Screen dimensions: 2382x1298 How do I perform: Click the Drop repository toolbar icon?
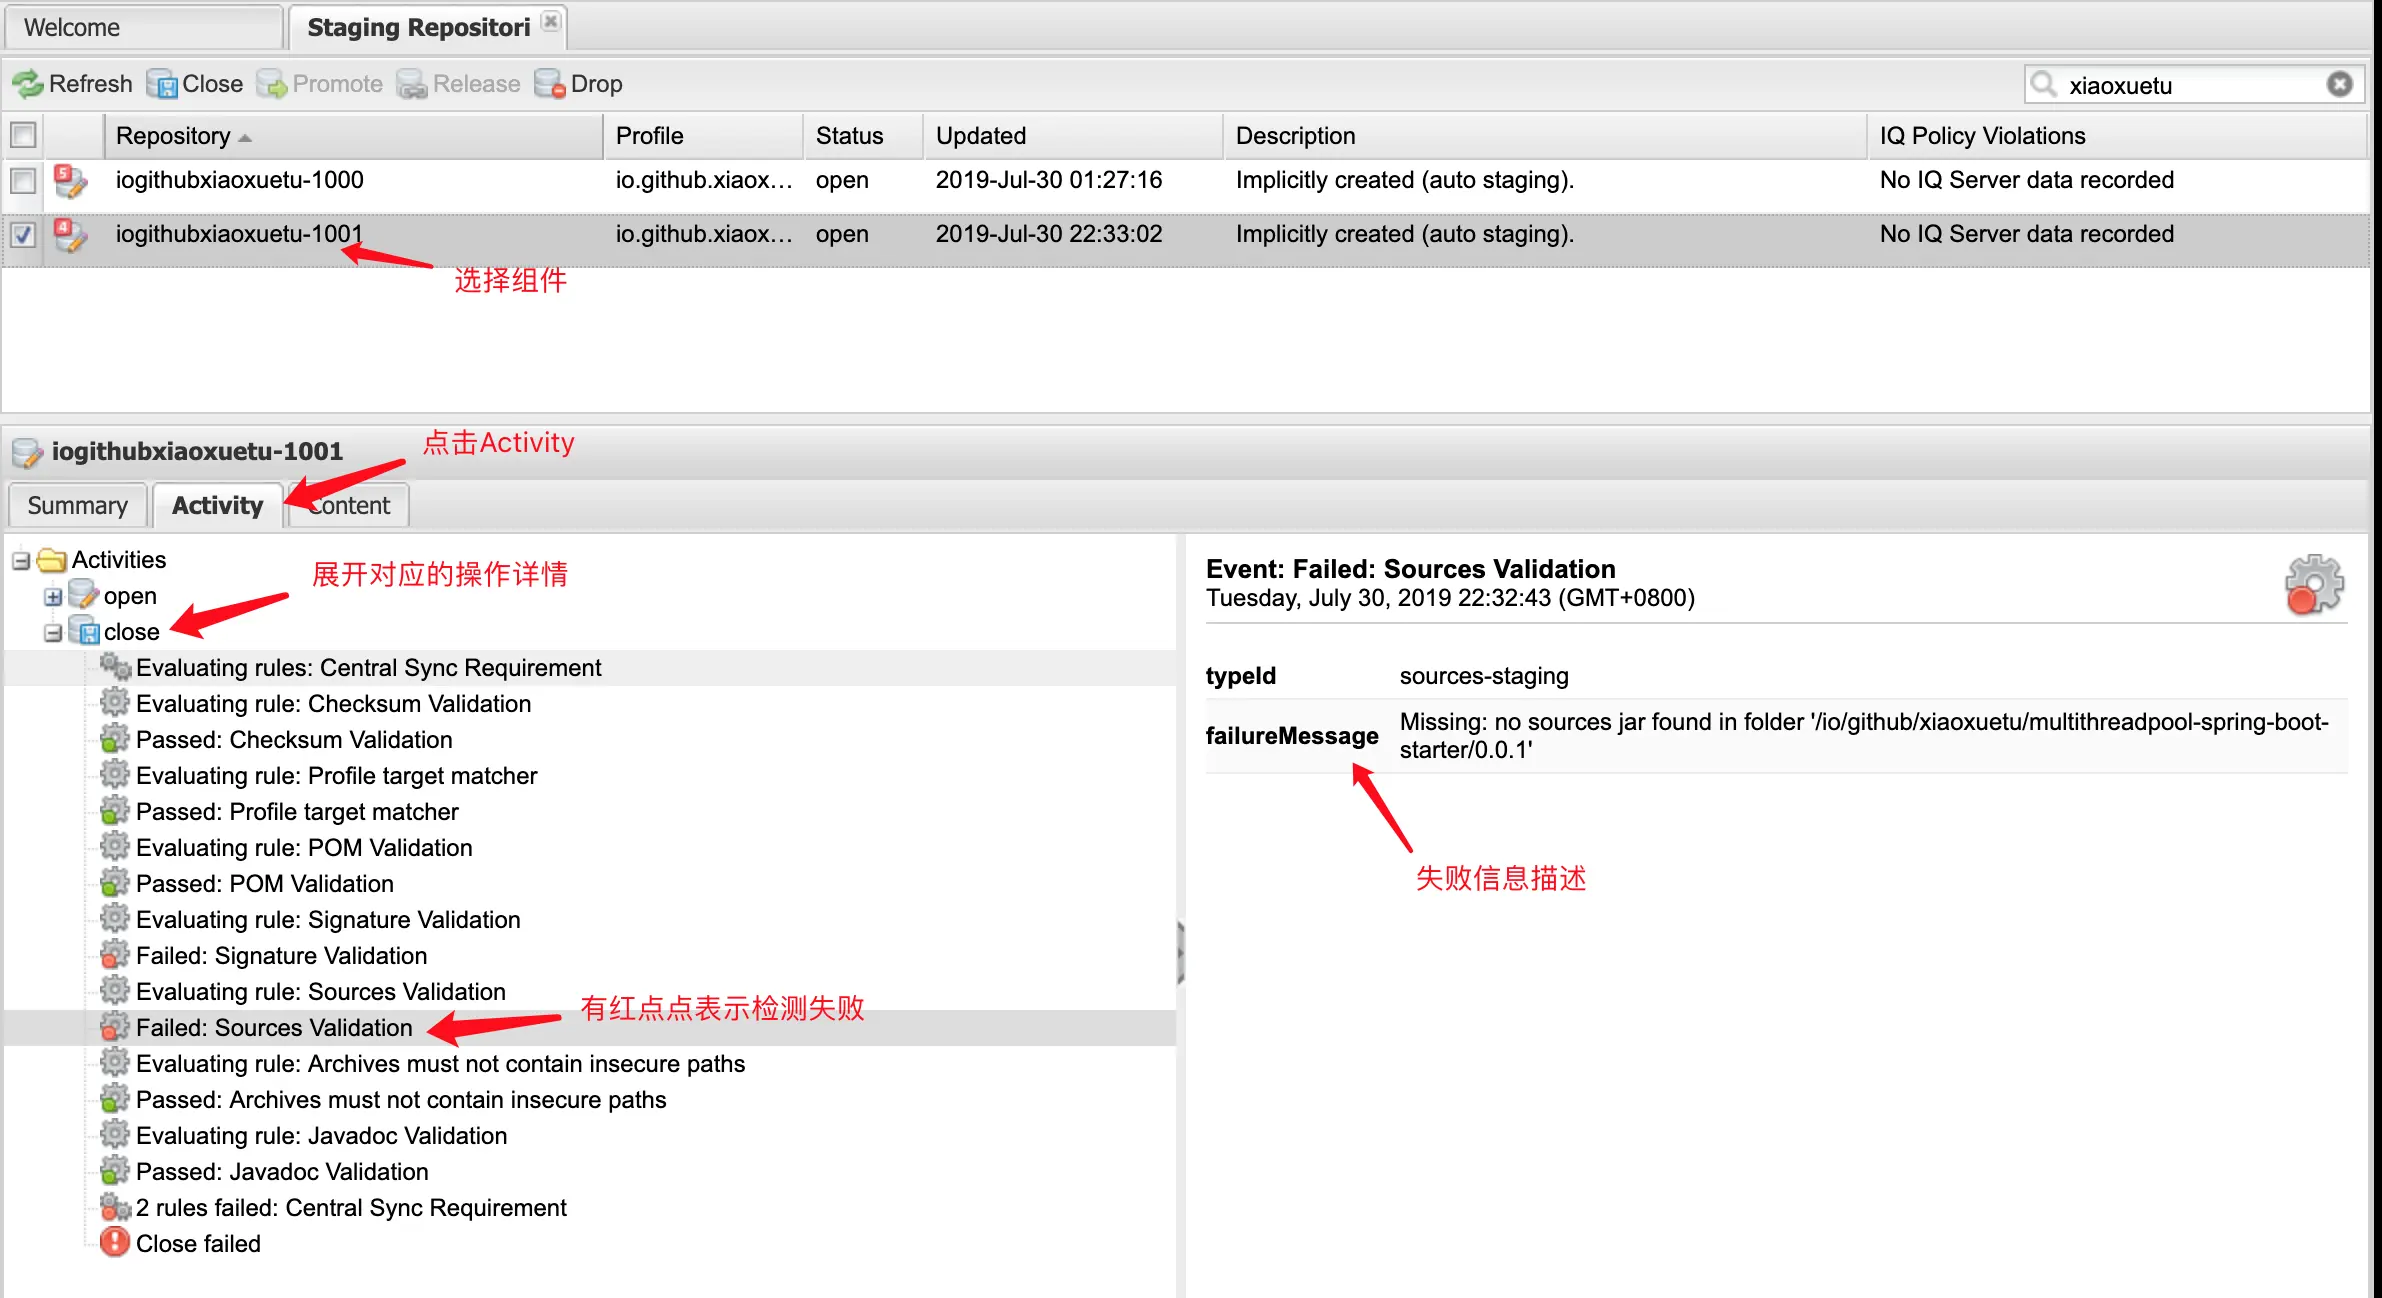coord(549,84)
